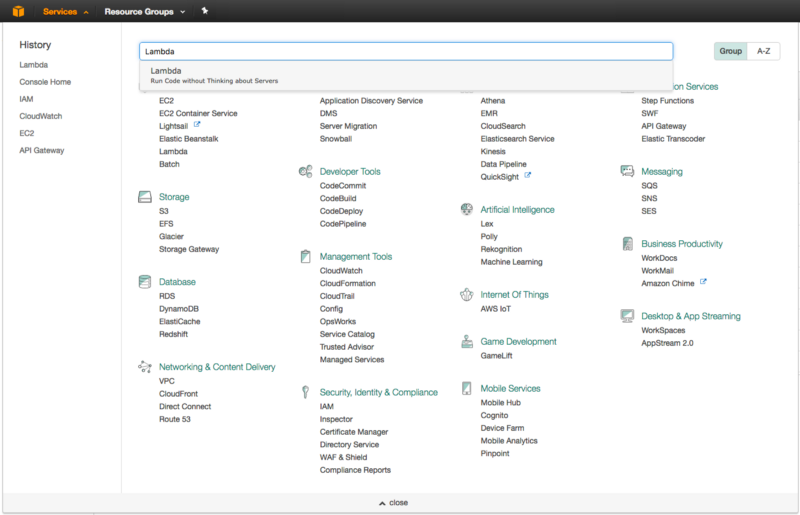Open the SNS messaging service

[649, 199]
